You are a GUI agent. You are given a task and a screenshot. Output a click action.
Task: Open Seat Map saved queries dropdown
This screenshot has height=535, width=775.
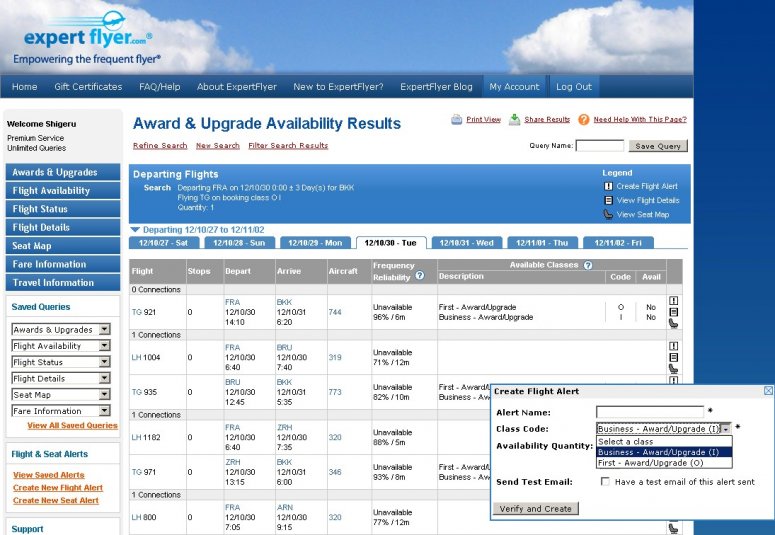click(104, 395)
